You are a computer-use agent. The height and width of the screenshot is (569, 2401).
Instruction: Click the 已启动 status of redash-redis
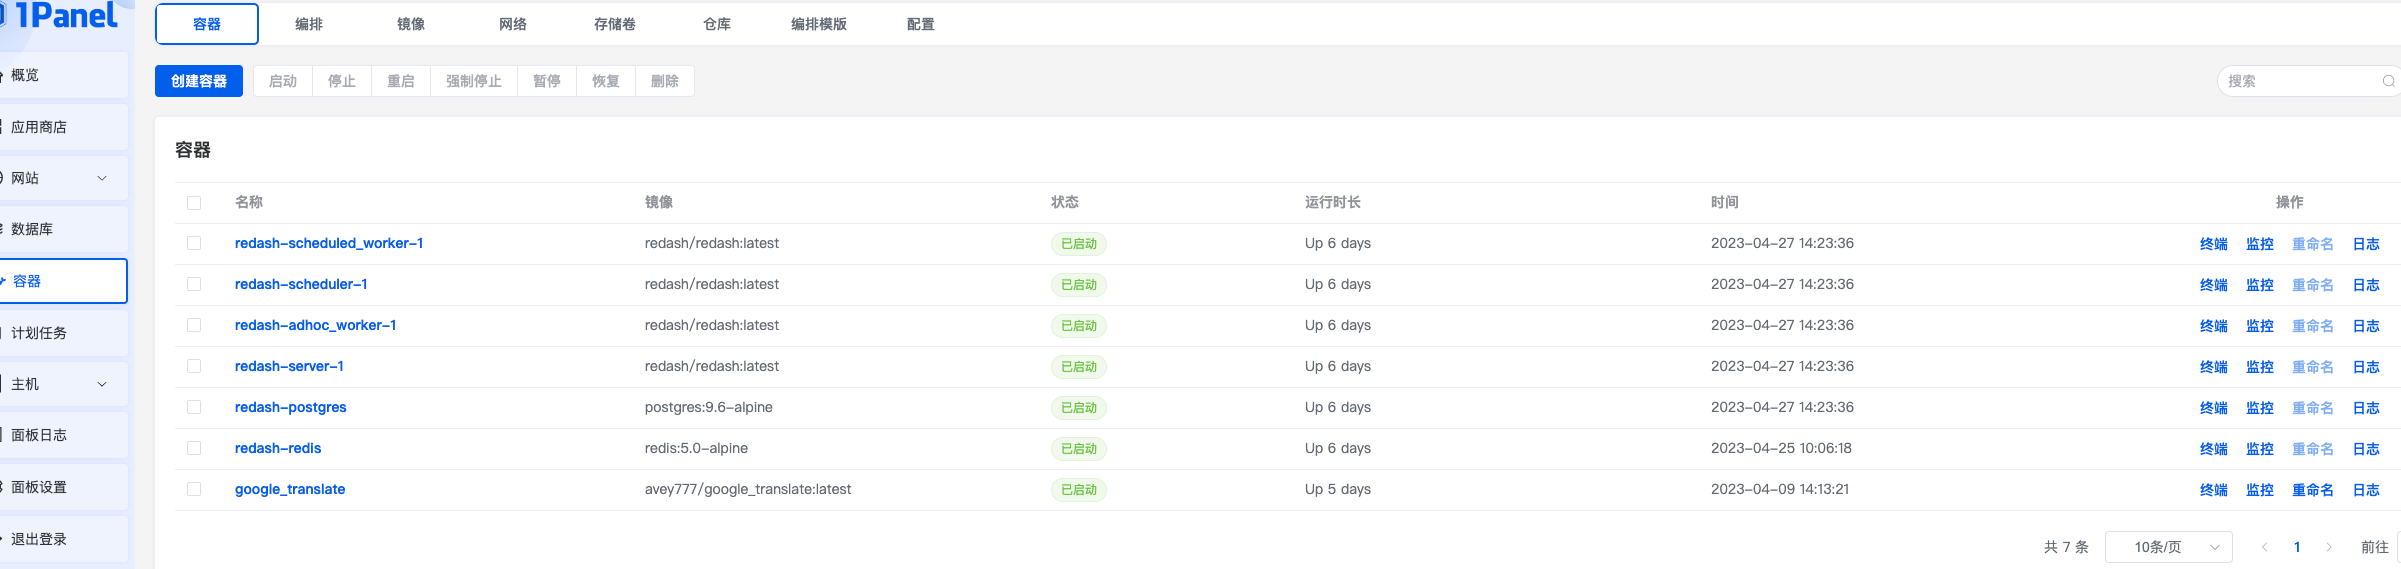click(1079, 449)
